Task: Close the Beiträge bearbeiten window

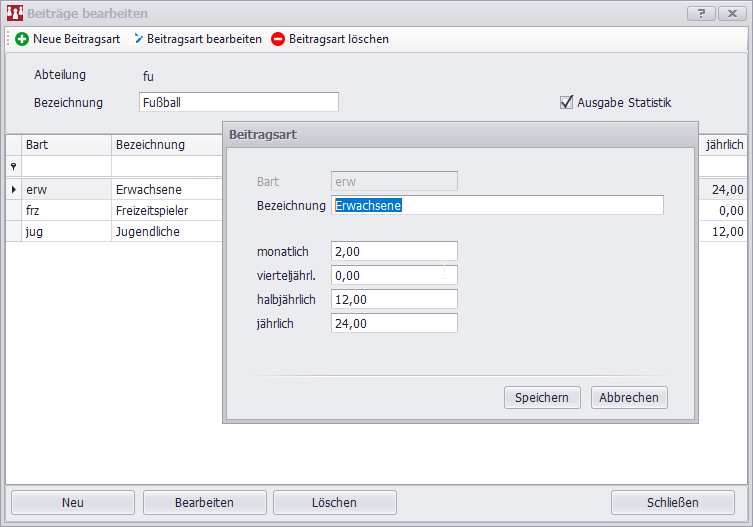Action: point(733,14)
